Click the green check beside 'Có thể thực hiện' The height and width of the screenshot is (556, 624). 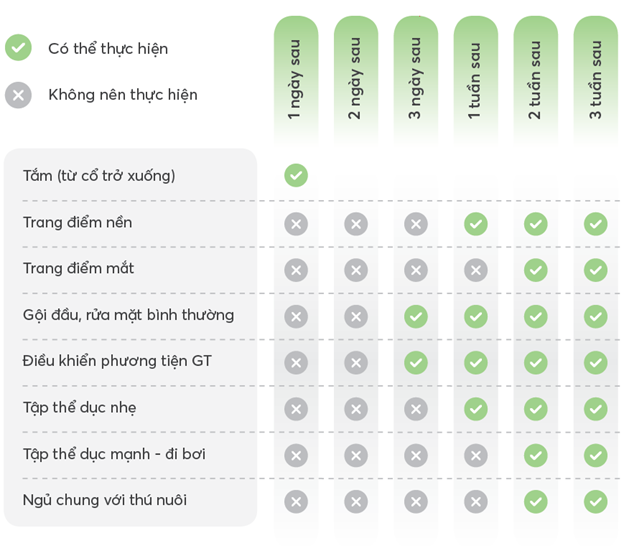(18, 48)
